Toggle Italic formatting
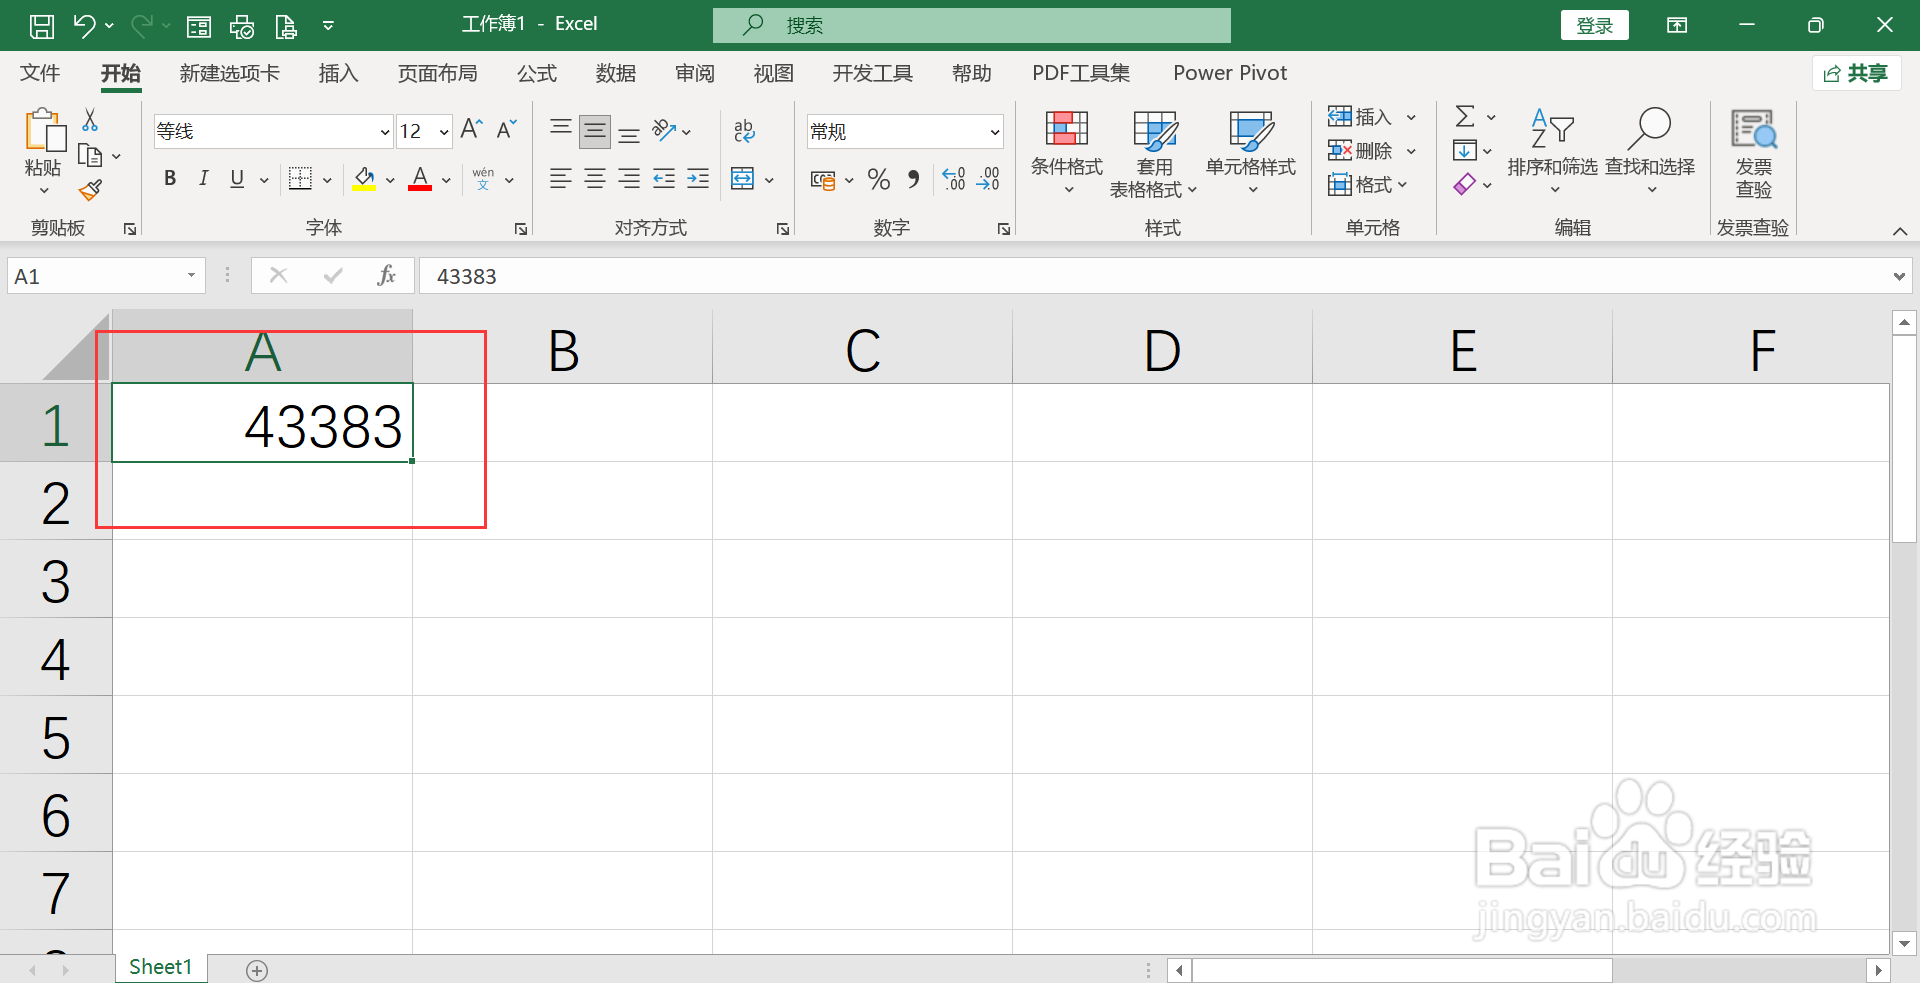The height and width of the screenshot is (983, 1920). click(203, 179)
